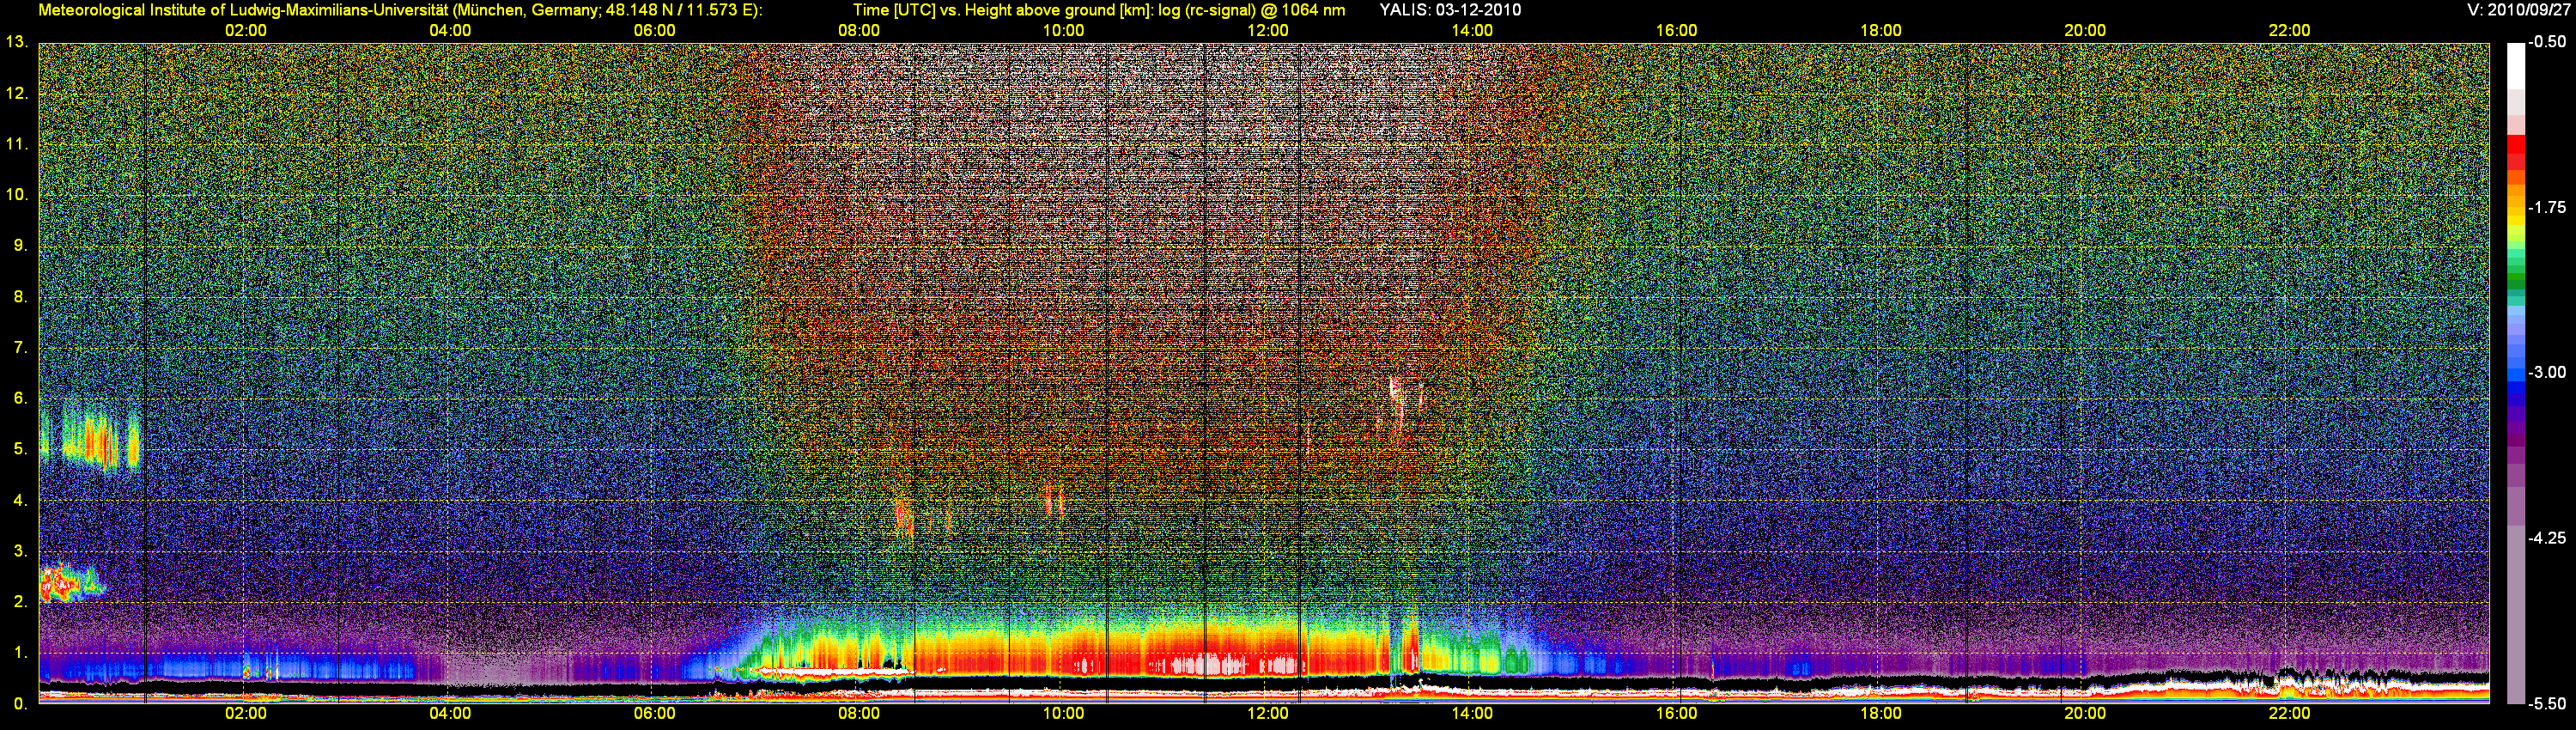Select the 10:00 label on the top time axis
Screen dimensions: 2576x730
point(1063,31)
